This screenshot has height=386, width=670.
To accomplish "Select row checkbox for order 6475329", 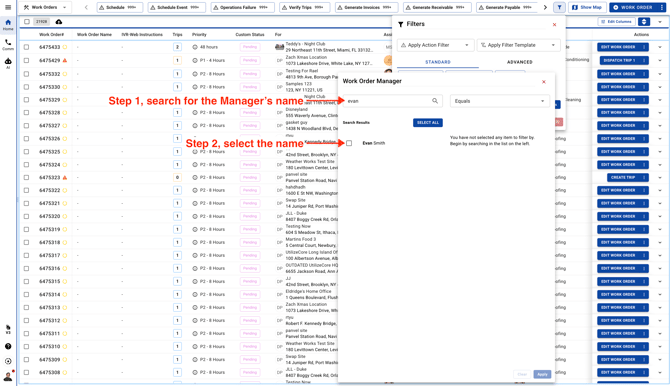I will pyautogui.click(x=26, y=100).
